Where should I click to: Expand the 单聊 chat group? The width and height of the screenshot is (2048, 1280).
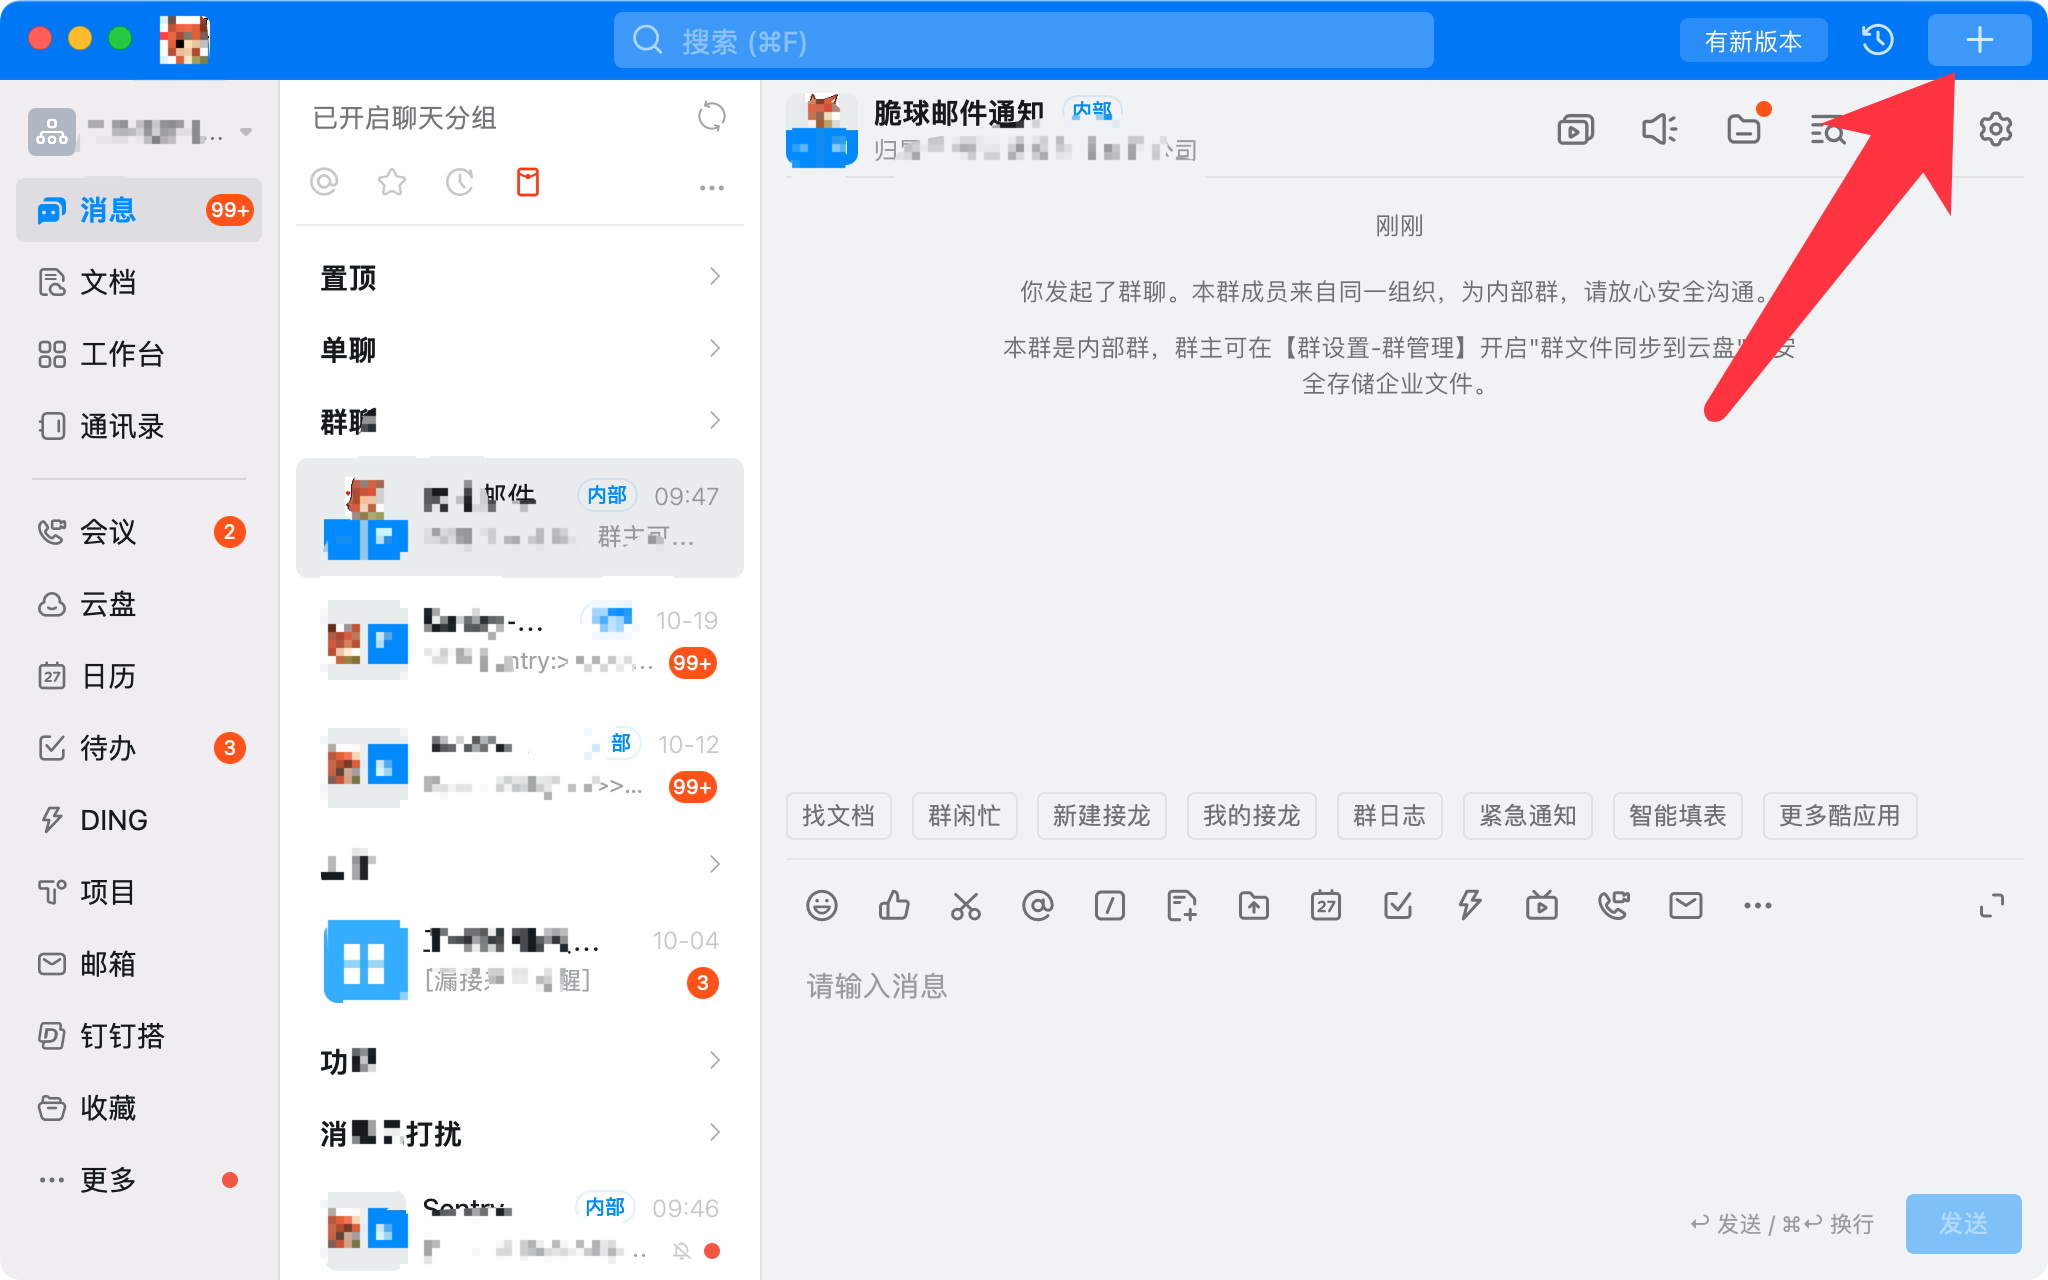520,349
